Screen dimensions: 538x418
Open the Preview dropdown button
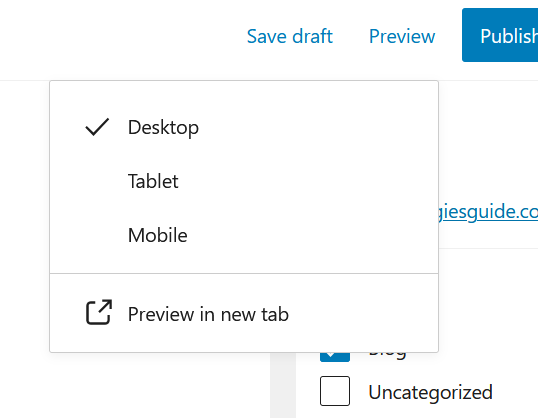402,36
